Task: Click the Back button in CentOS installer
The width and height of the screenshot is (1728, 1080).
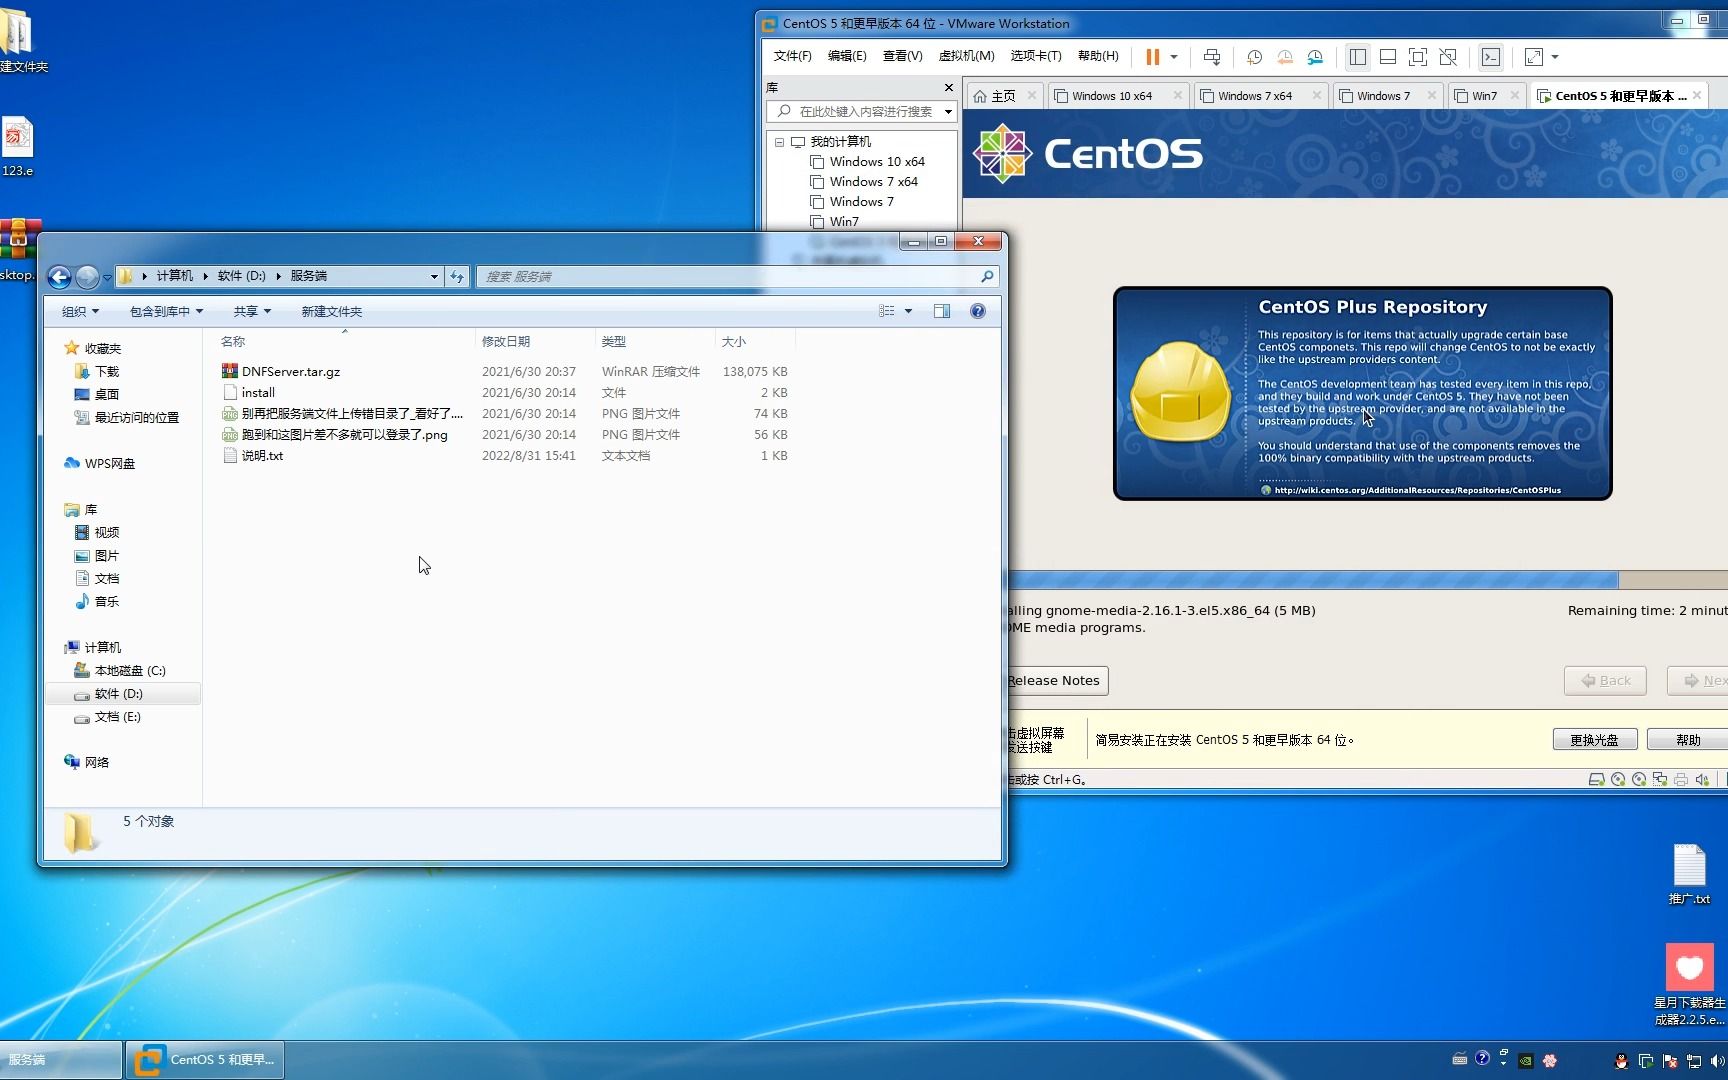Action: pyautogui.click(x=1606, y=681)
